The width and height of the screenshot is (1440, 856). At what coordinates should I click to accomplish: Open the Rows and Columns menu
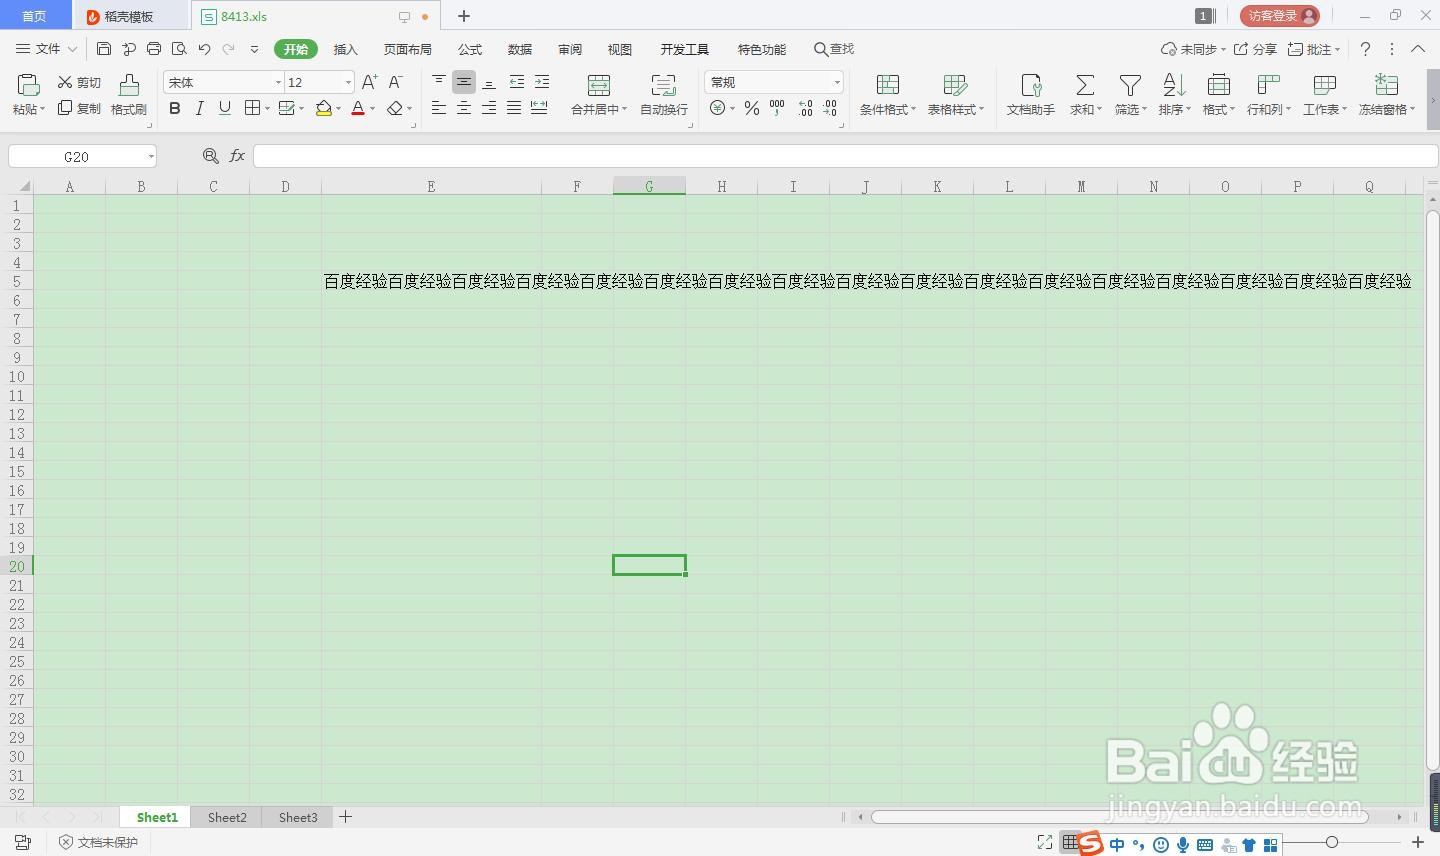1268,95
